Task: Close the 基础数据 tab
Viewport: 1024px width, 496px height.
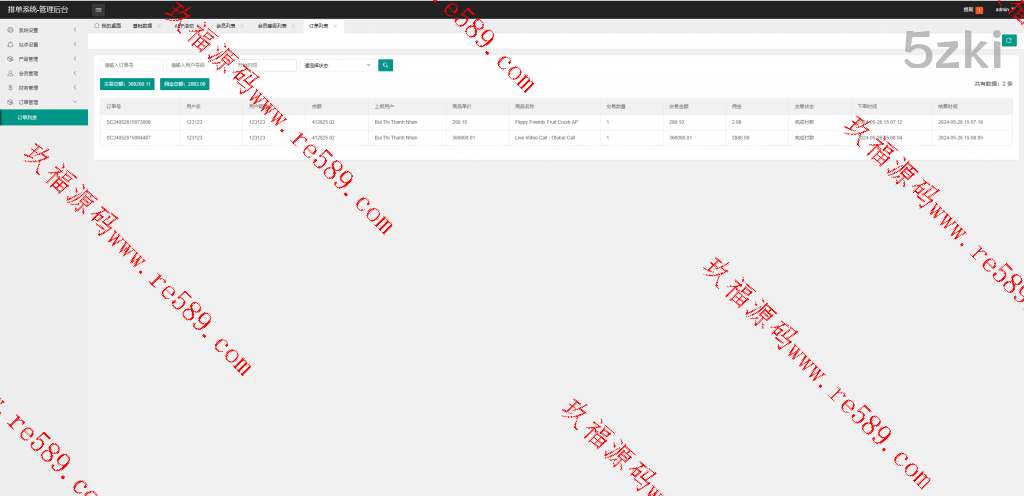Action: click(x=158, y=26)
